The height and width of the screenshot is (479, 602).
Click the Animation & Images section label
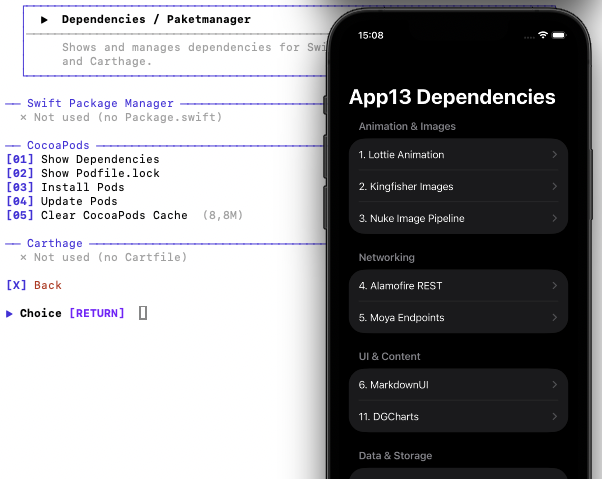coord(407,126)
